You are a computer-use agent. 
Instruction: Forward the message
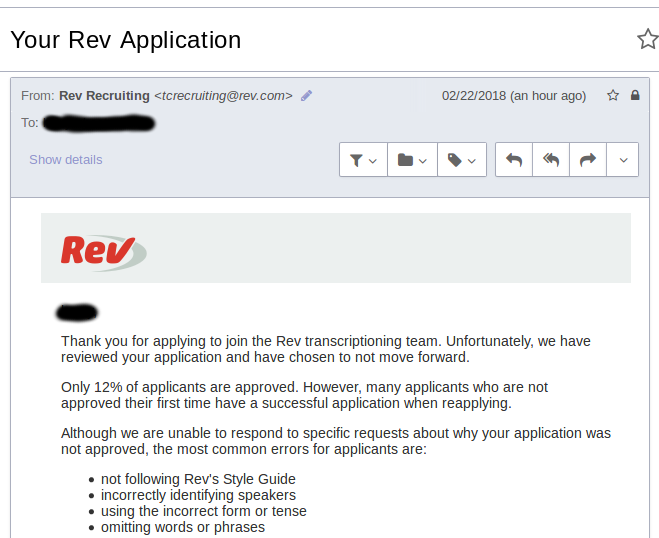pos(588,160)
